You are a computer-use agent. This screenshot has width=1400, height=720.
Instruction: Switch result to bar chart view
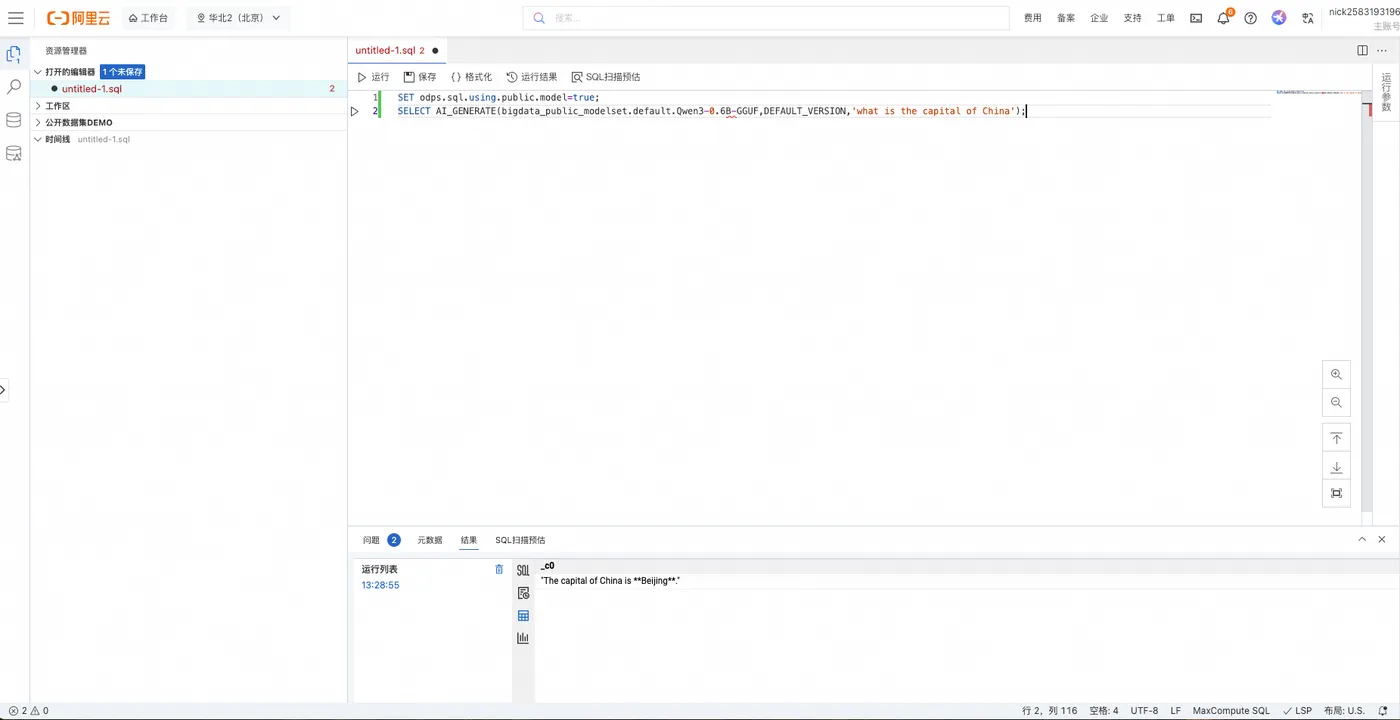click(523, 638)
